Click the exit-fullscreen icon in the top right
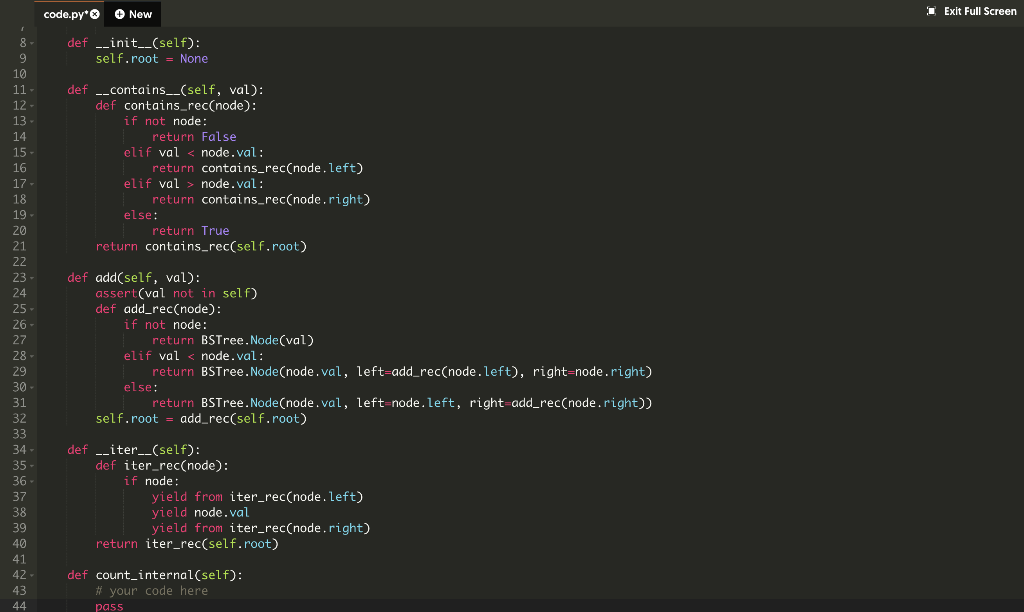 point(929,11)
